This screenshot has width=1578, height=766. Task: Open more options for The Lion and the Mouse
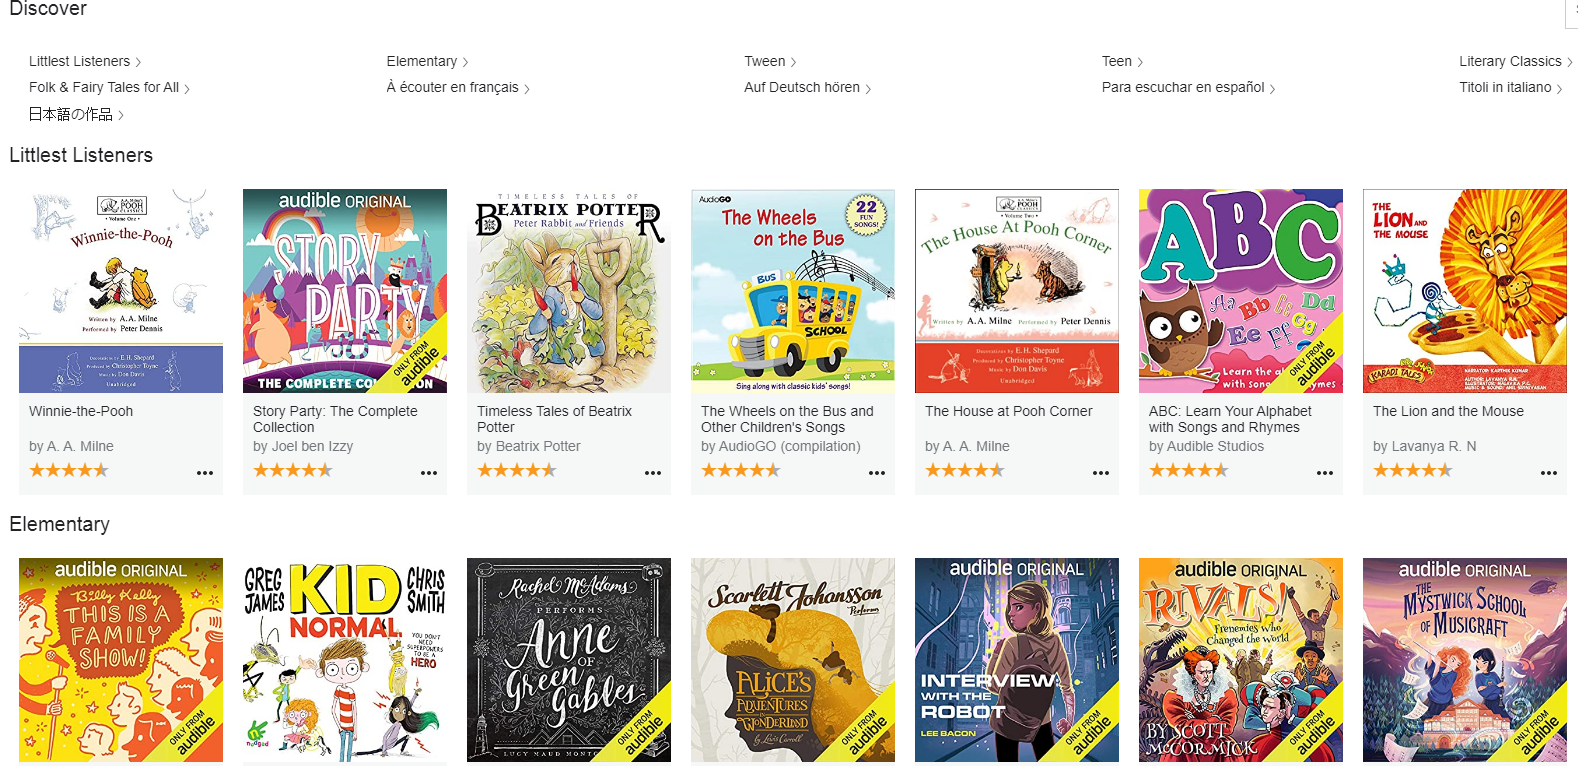coord(1549,473)
